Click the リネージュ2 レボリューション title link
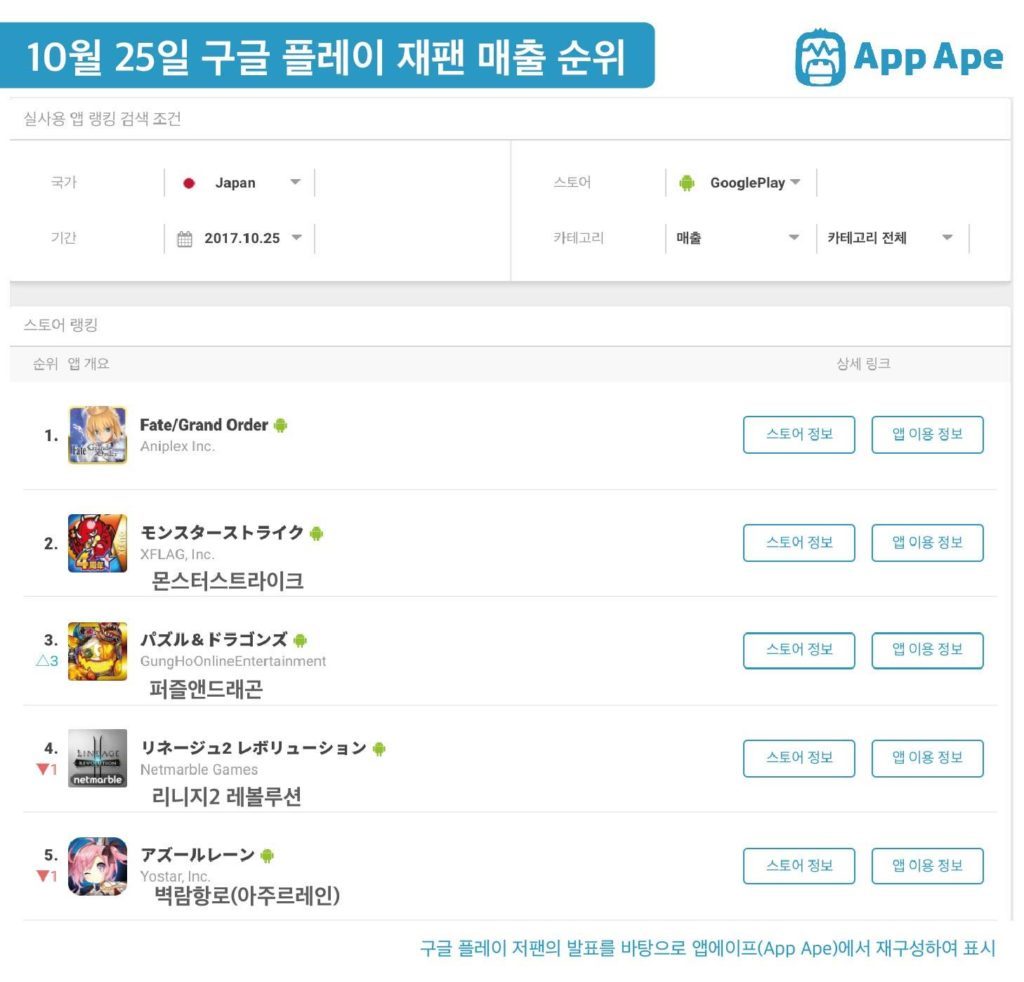 [253, 748]
